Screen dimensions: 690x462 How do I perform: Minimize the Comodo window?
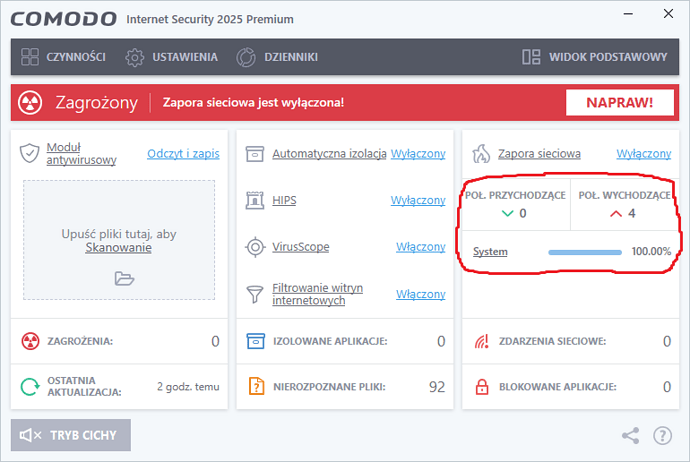click(628, 14)
